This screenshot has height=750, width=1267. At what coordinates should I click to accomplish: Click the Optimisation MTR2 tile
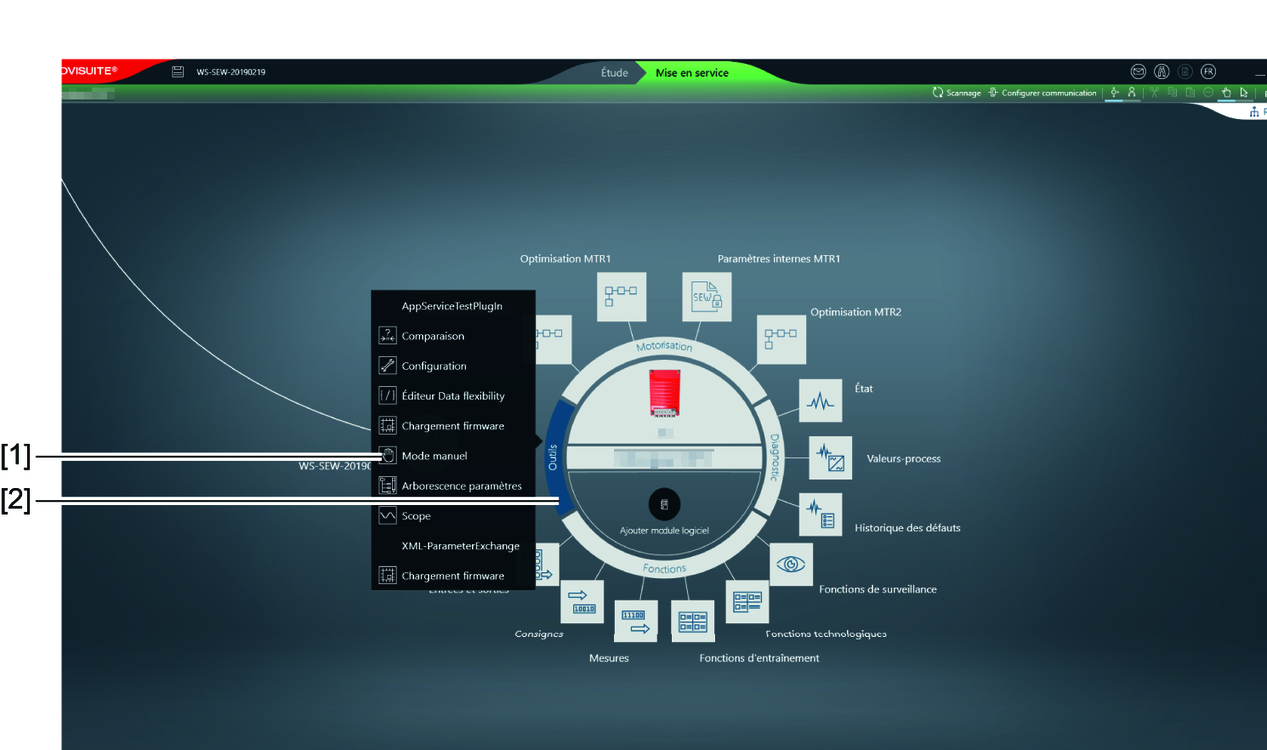pyautogui.click(x=781, y=339)
